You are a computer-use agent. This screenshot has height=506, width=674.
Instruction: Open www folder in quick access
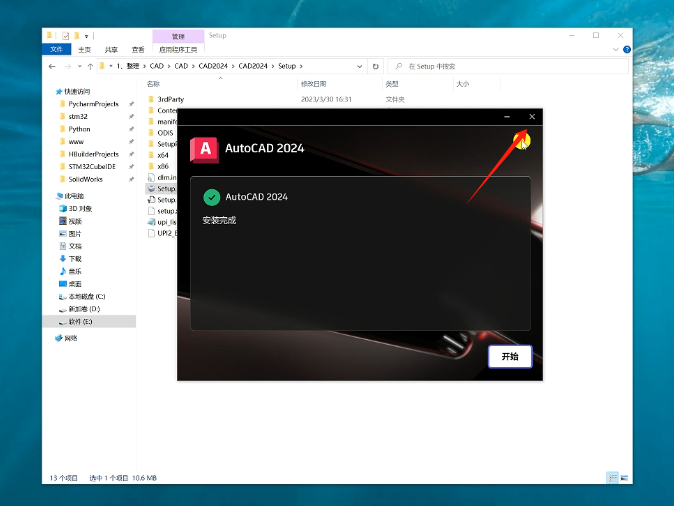[76, 141]
